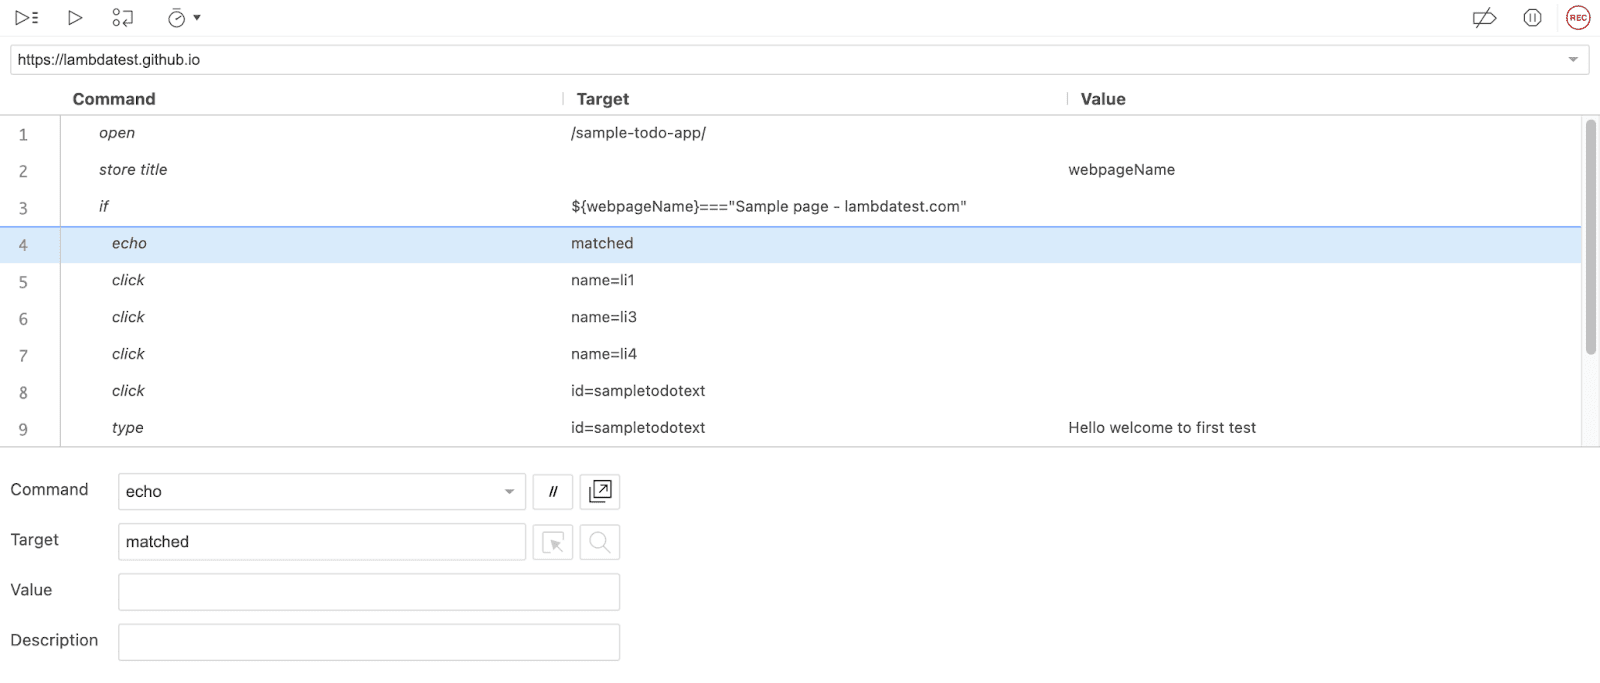Click the webpageName value cell
This screenshot has height=683, width=1600.
(1121, 170)
